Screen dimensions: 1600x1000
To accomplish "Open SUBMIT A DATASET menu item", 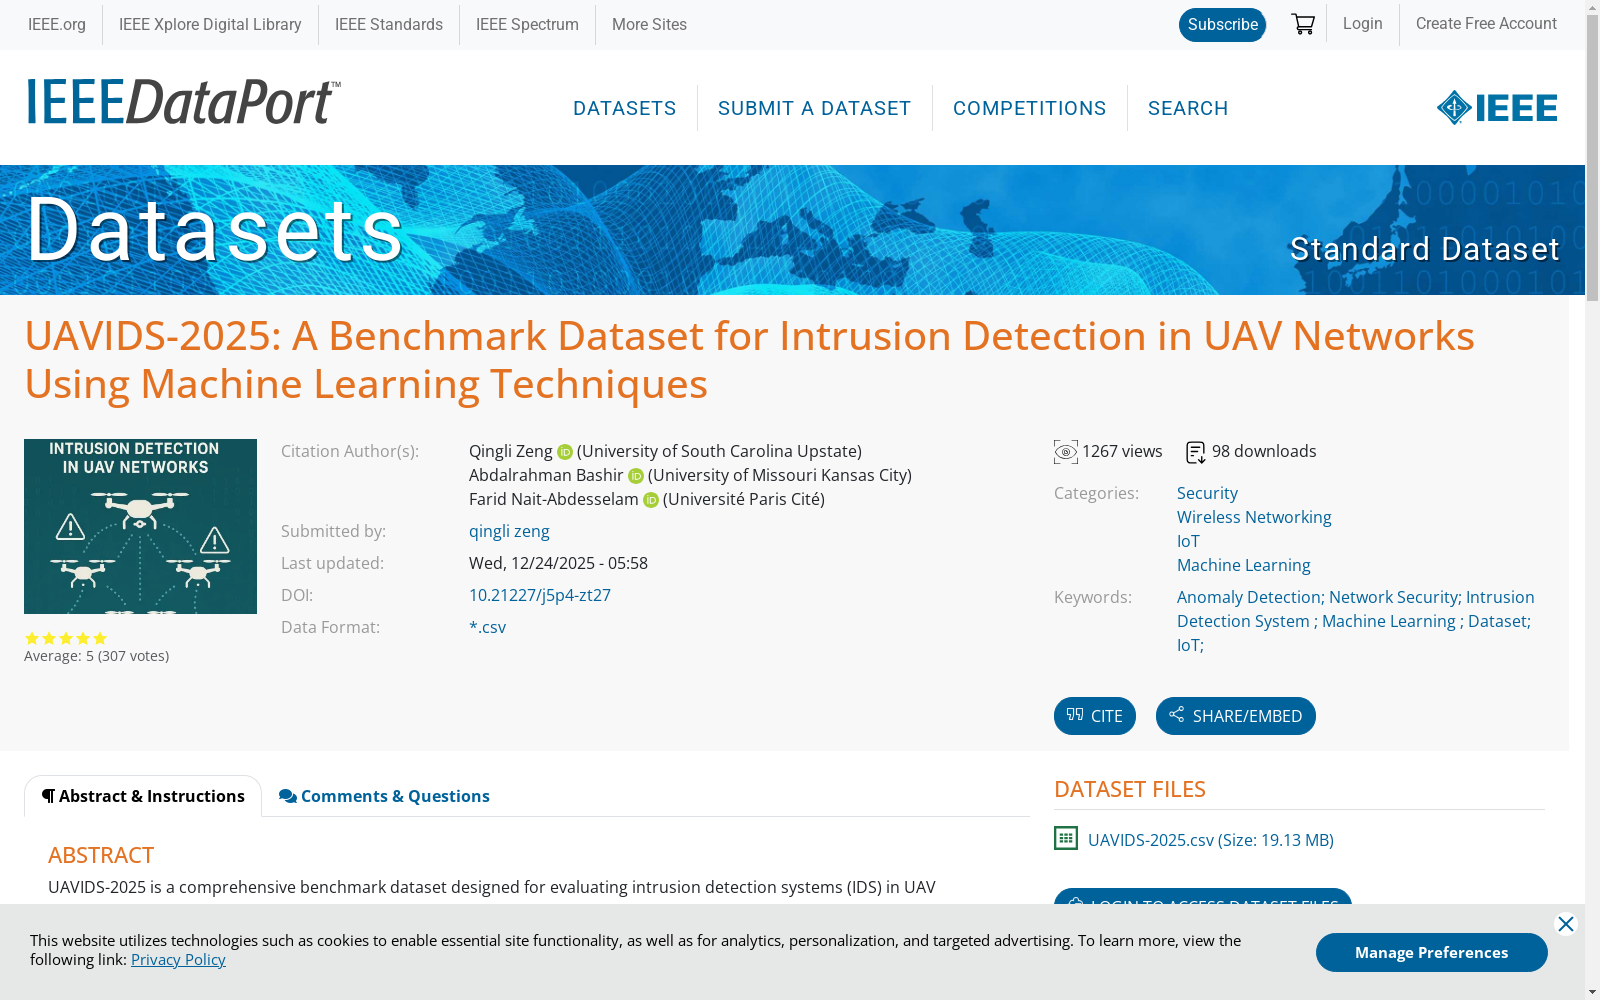I will coord(814,108).
